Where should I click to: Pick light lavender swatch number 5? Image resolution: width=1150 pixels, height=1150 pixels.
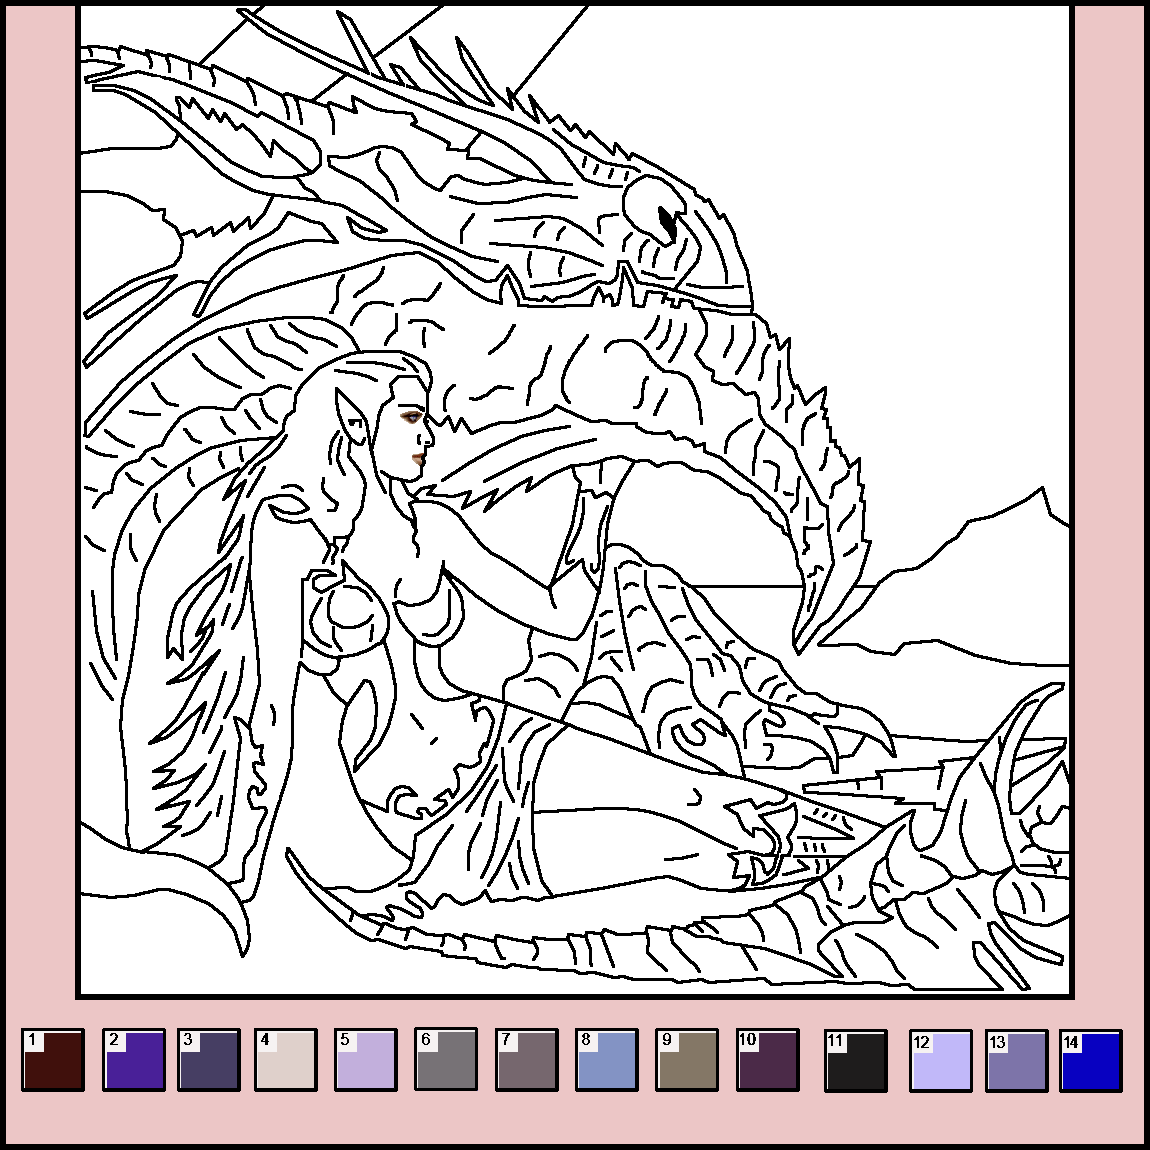tap(366, 1061)
